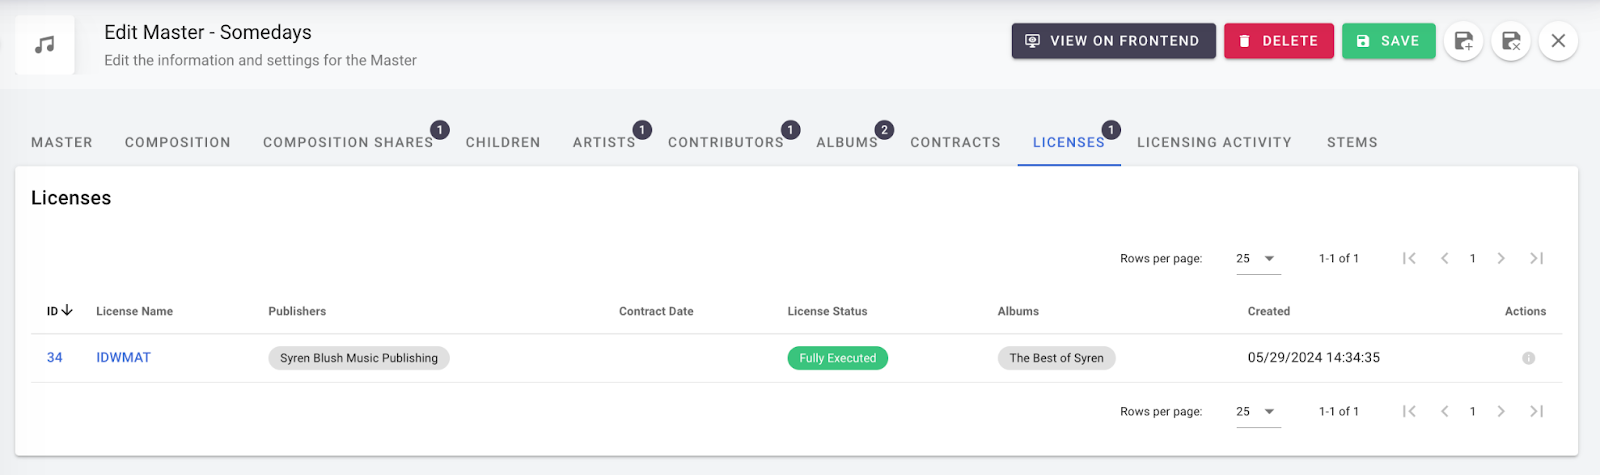1600x475 pixels.
Task: Click the red Delete button
Action: [1278, 41]
